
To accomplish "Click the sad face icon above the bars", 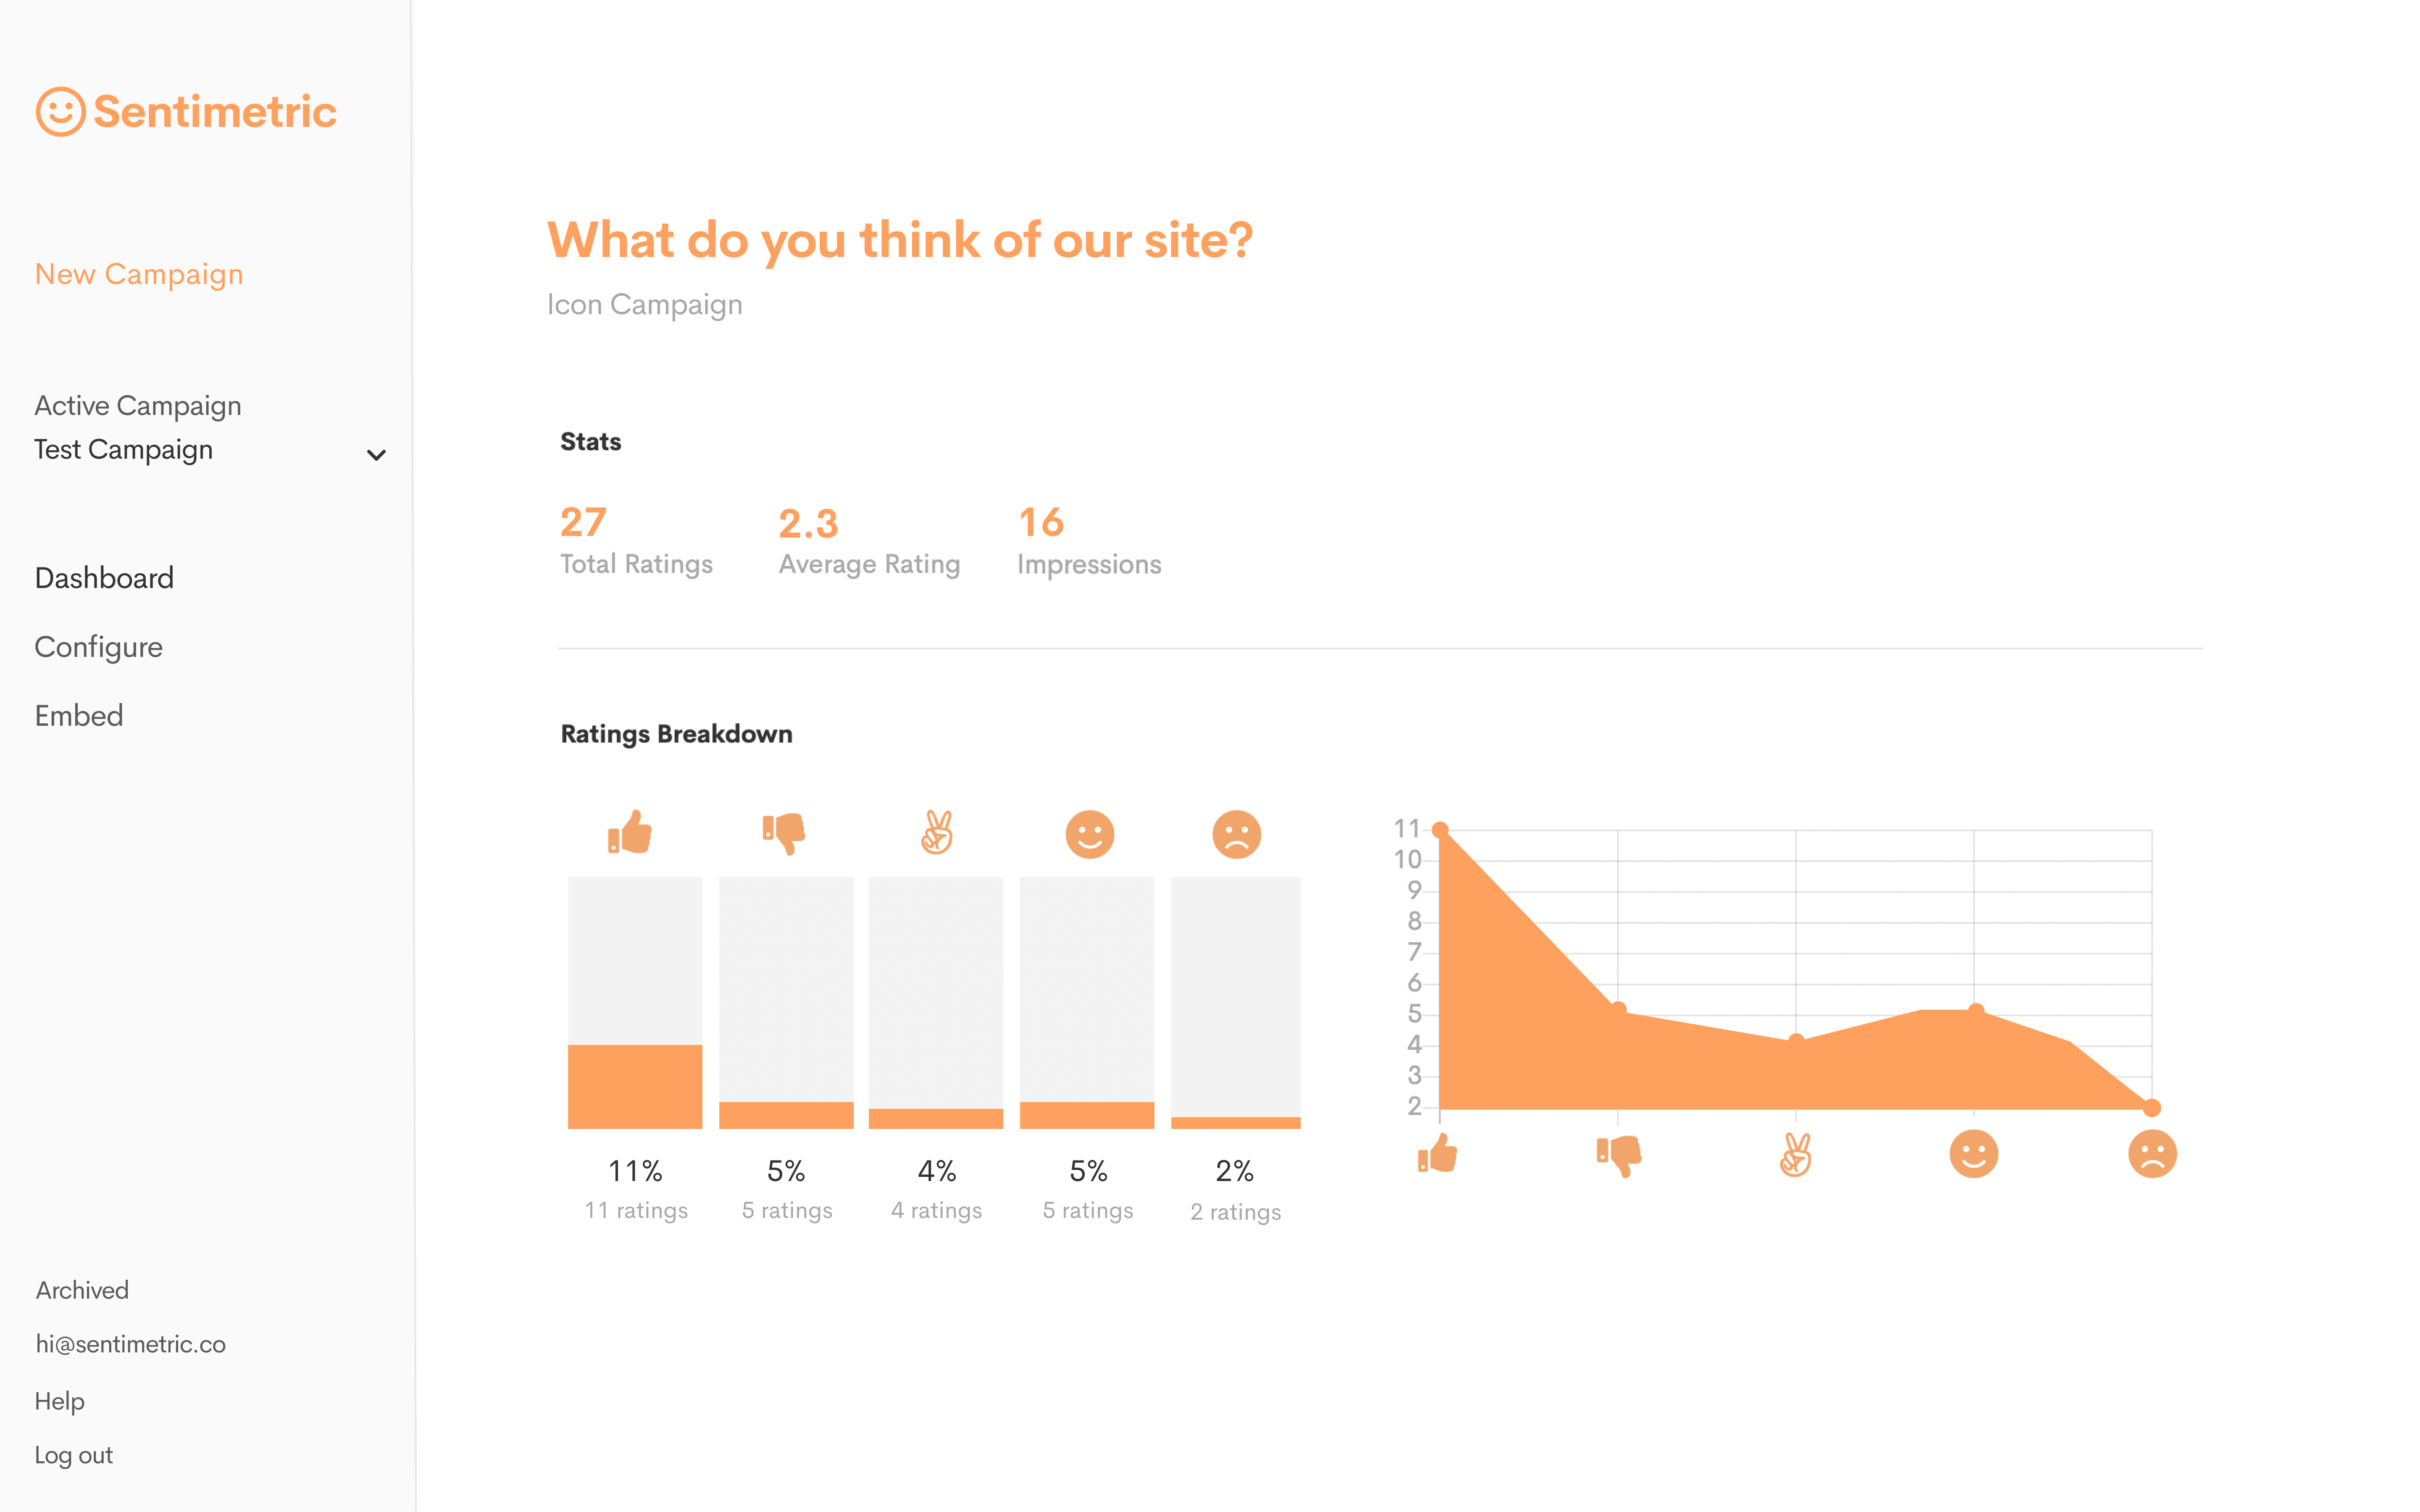I will pos(1236,834).
